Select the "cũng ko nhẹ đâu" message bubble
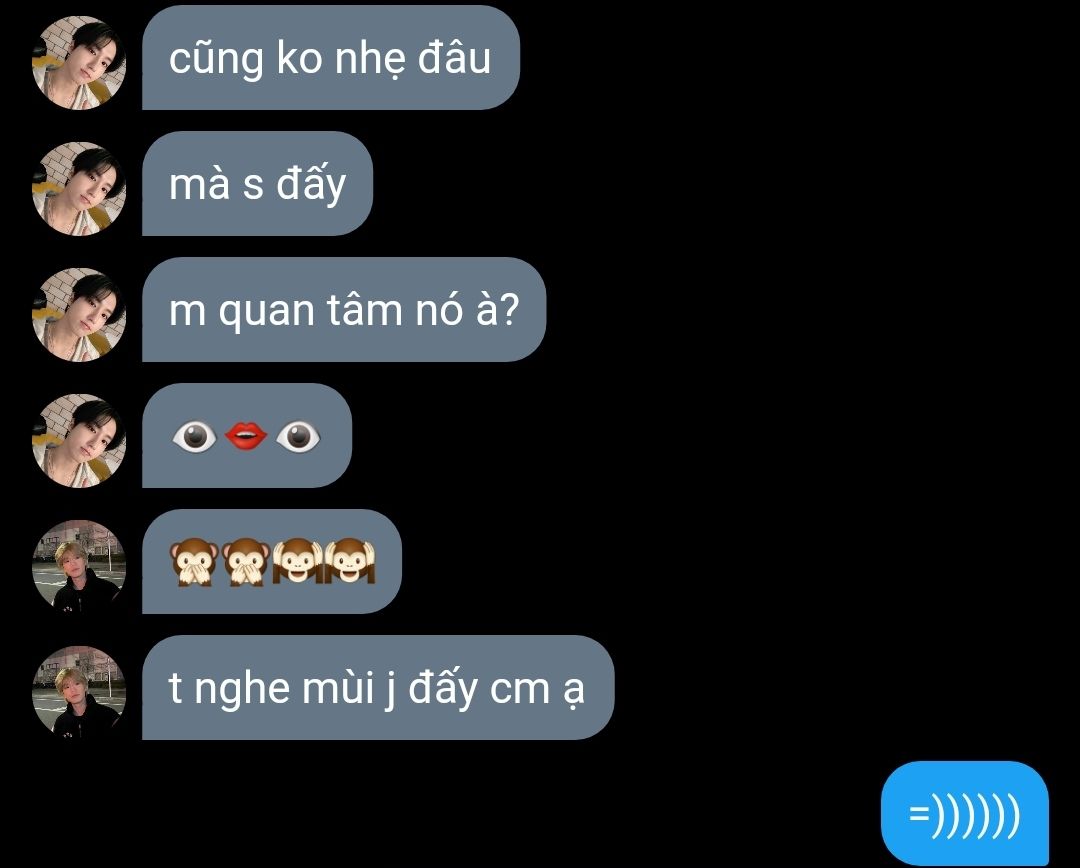Image resolution: width=1080 pixels, height=868 pixels. [x=331, y=57]
